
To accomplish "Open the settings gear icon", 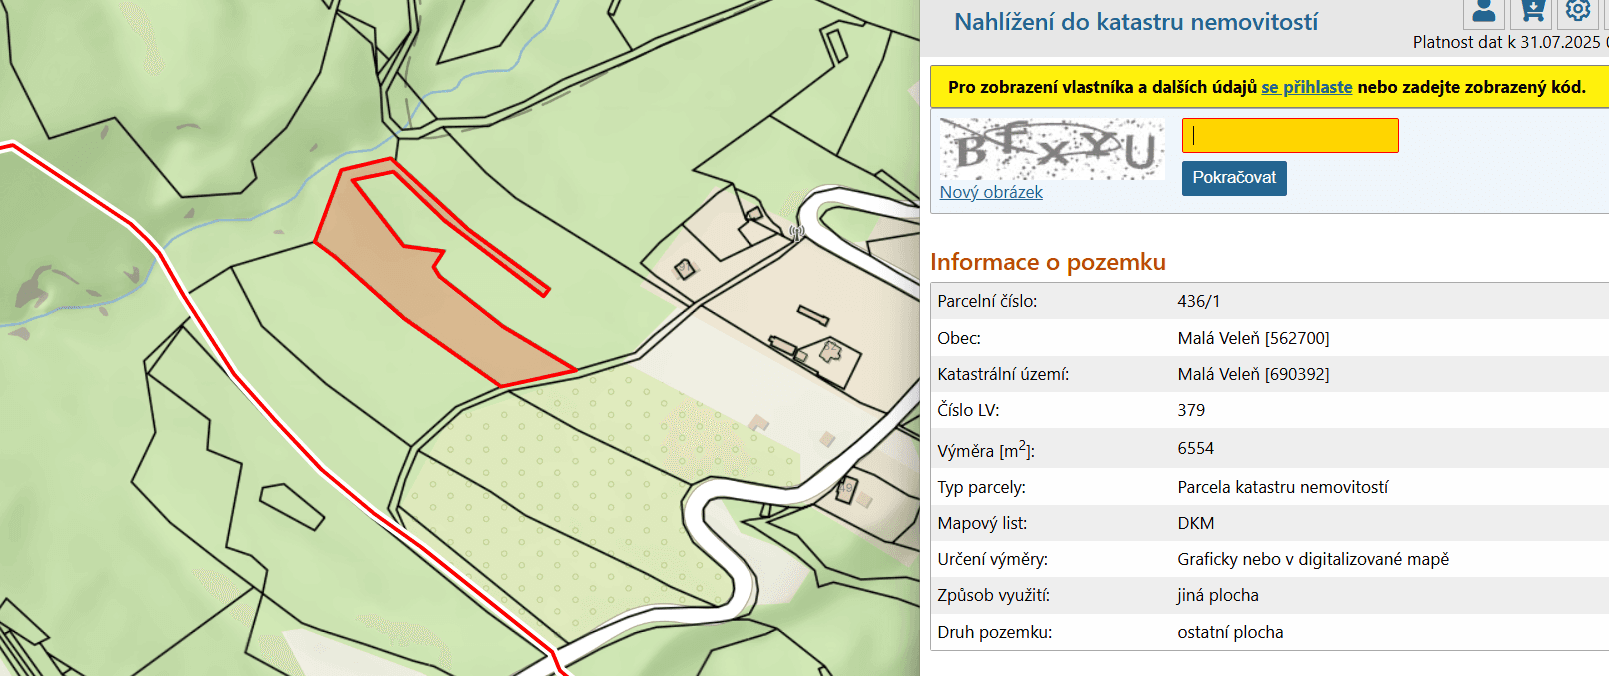I will click(1578, 11).
